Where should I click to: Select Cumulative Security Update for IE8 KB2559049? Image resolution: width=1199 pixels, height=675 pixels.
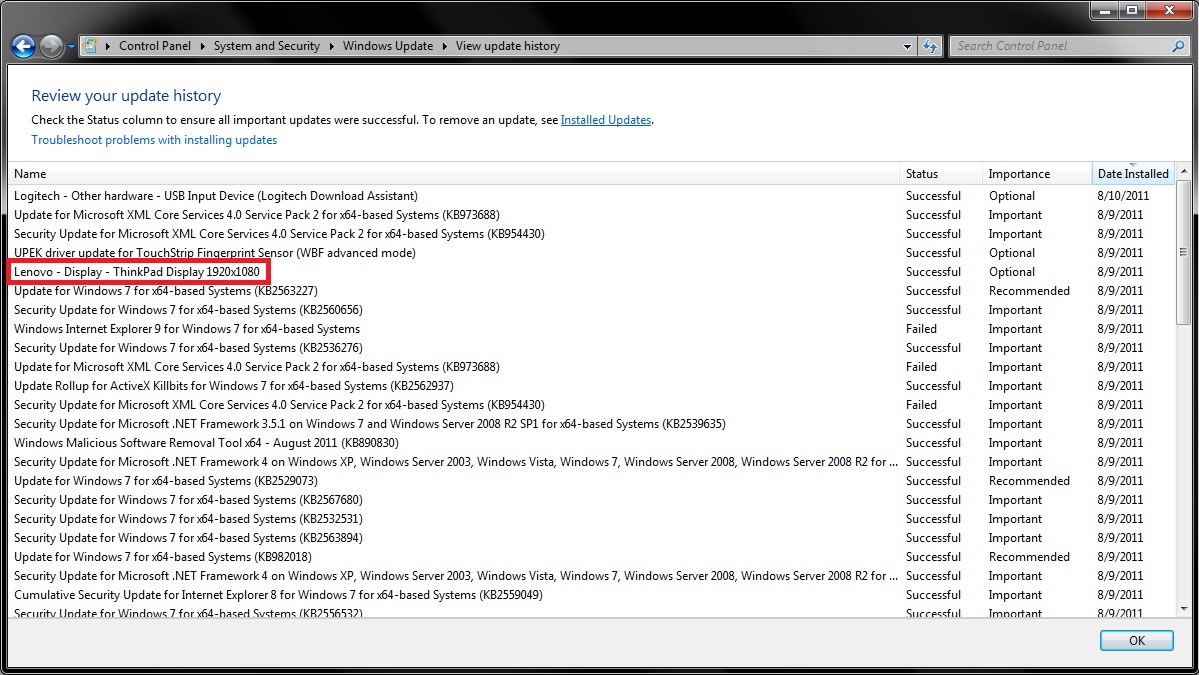tap(592, 595)
